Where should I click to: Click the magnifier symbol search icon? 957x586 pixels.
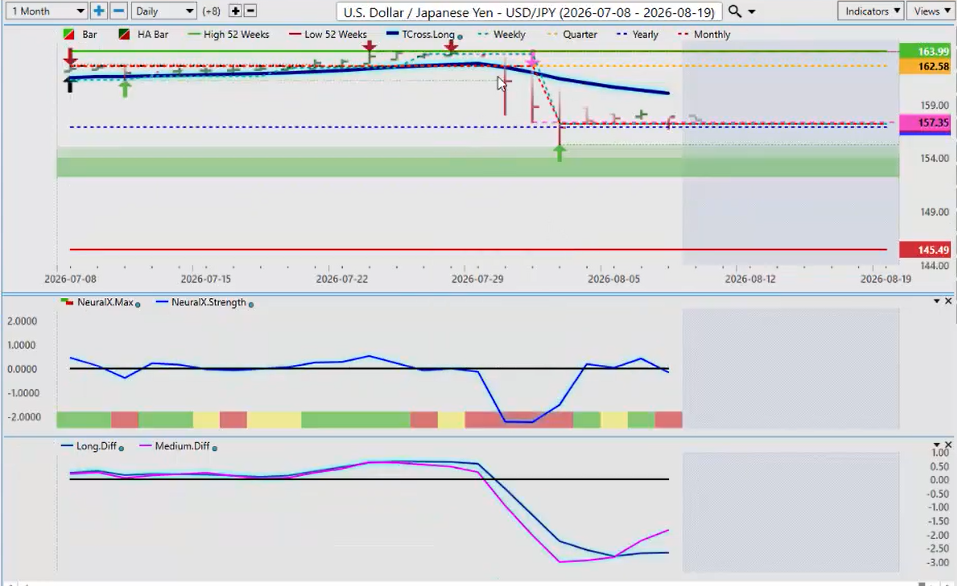click(735, 11)
